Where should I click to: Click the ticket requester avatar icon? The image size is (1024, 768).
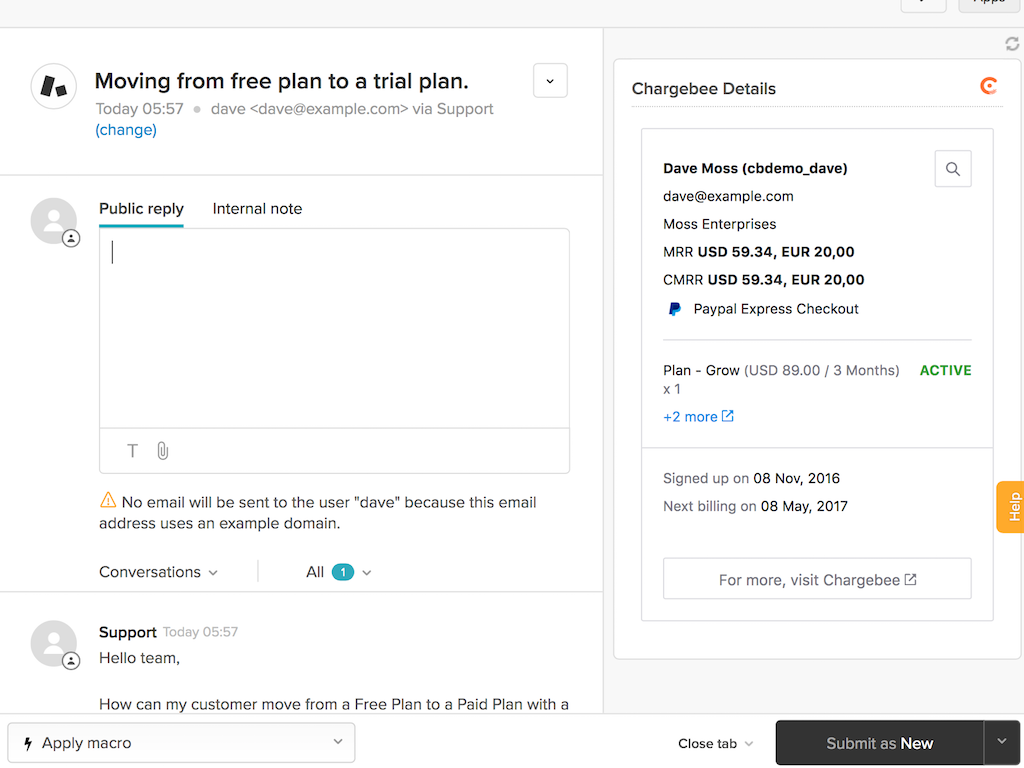pyautogui.click(x=54, y=87)
